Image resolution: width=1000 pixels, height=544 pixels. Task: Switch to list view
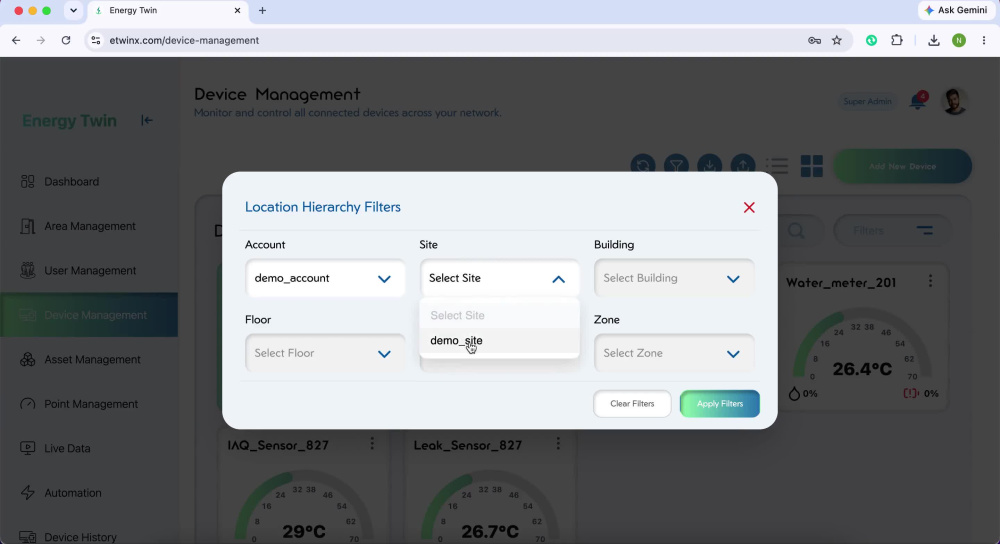pos(777,166)
